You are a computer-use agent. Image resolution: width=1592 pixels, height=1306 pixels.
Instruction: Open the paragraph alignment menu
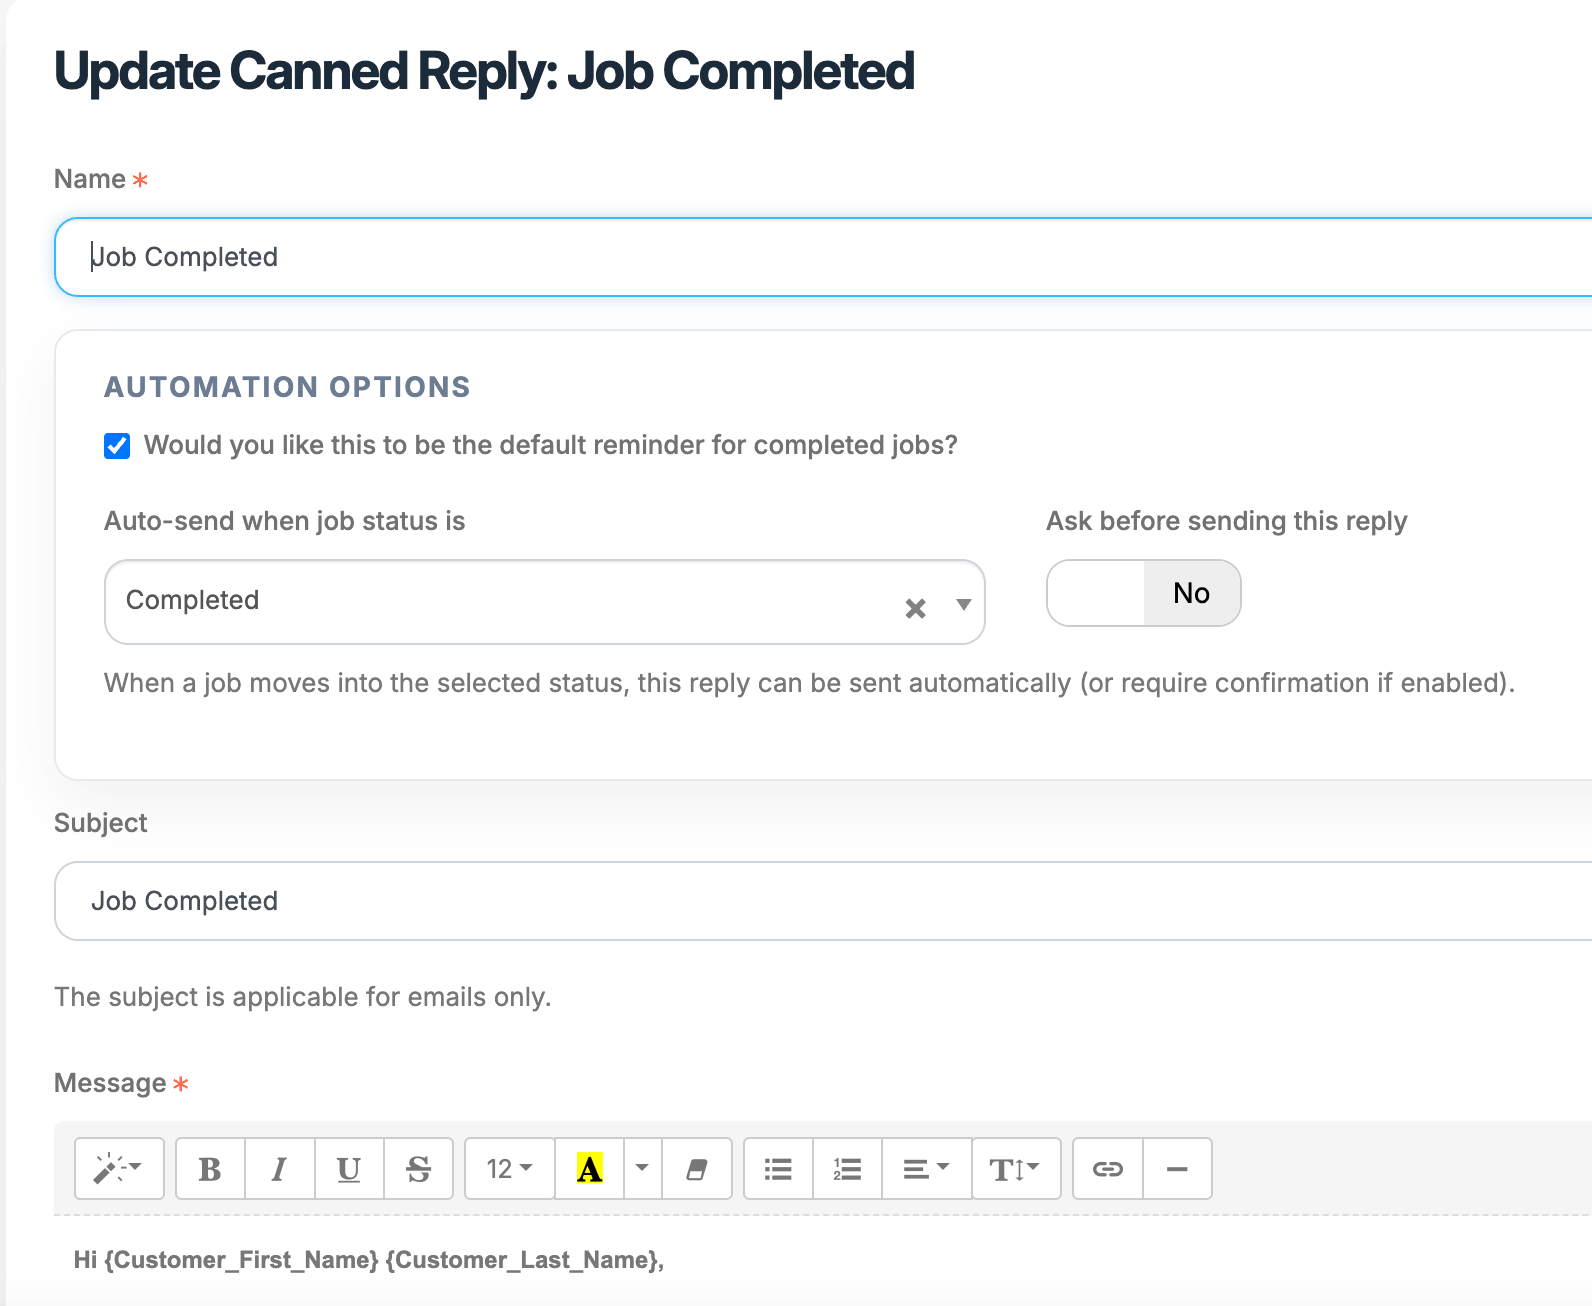coord(926,1168)
